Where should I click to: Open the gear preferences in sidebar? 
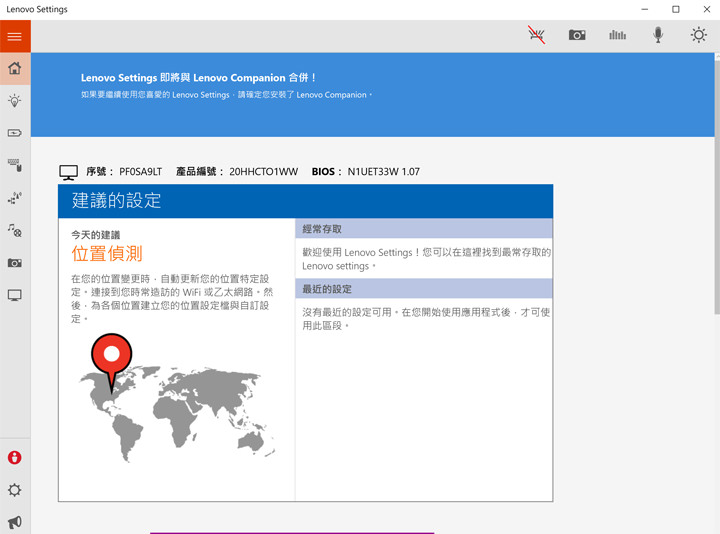15,490
